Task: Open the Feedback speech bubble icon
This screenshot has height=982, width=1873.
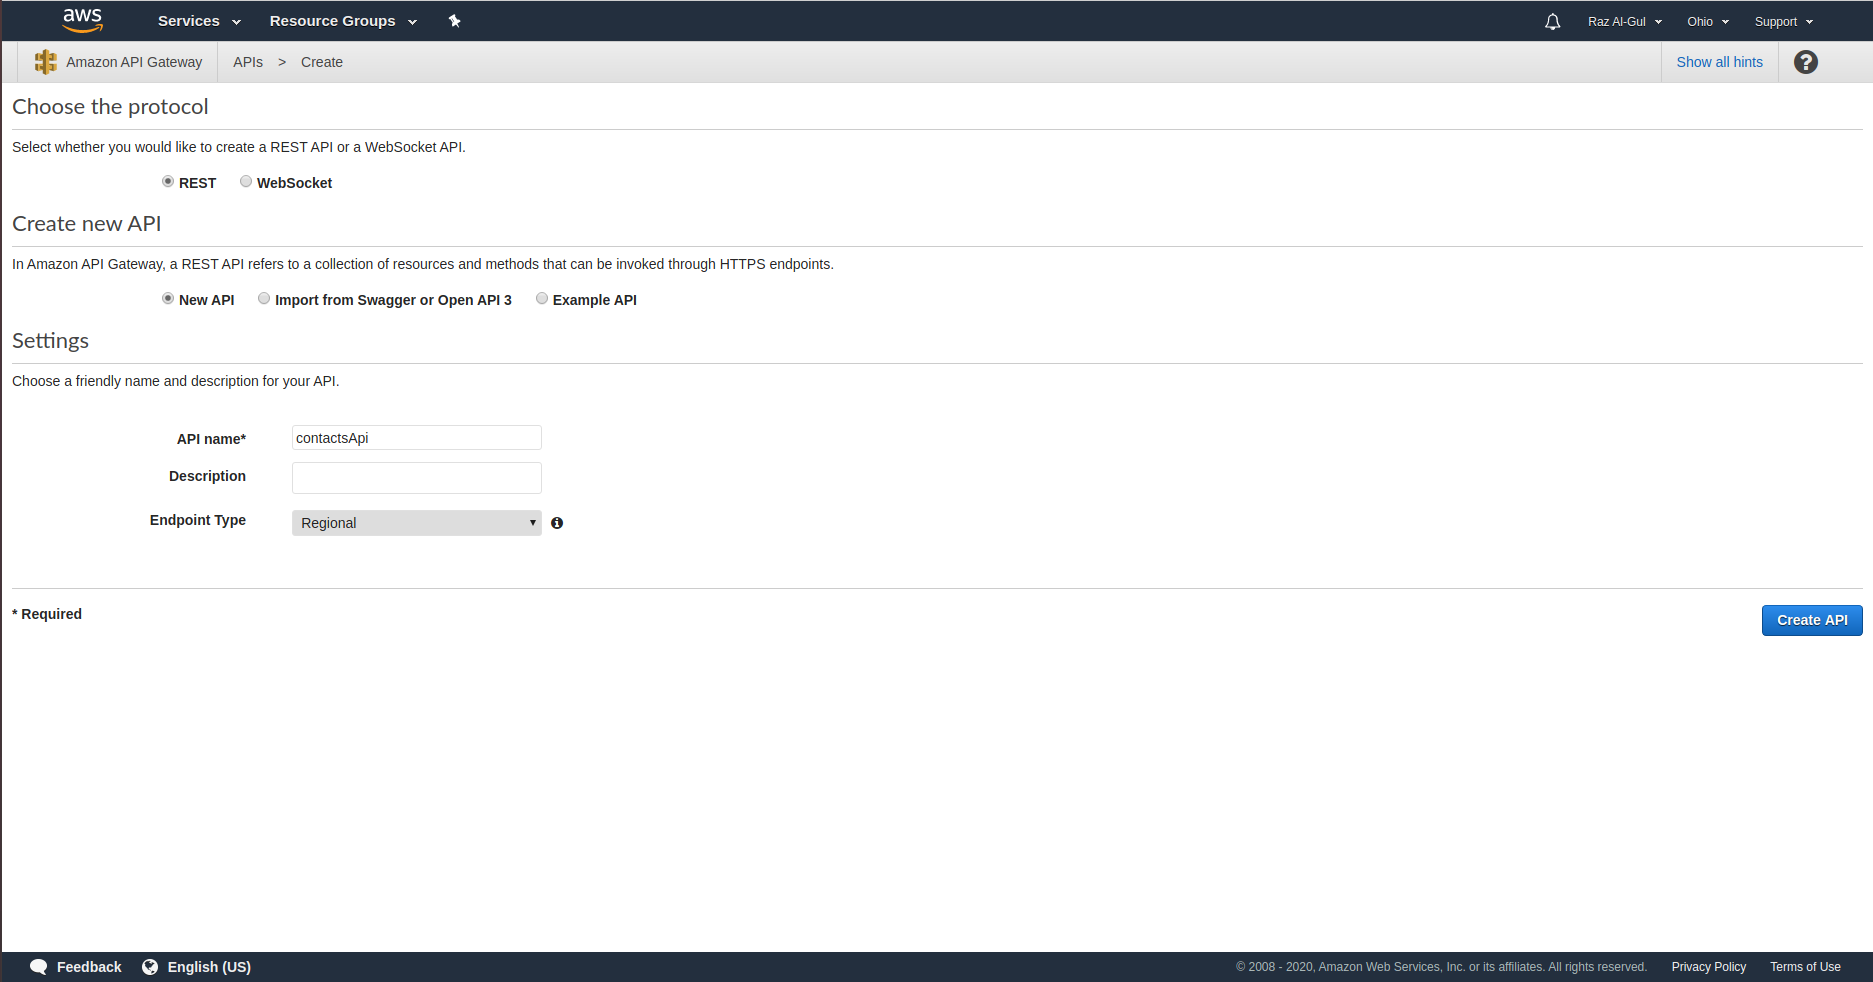Action: point(39,966)
